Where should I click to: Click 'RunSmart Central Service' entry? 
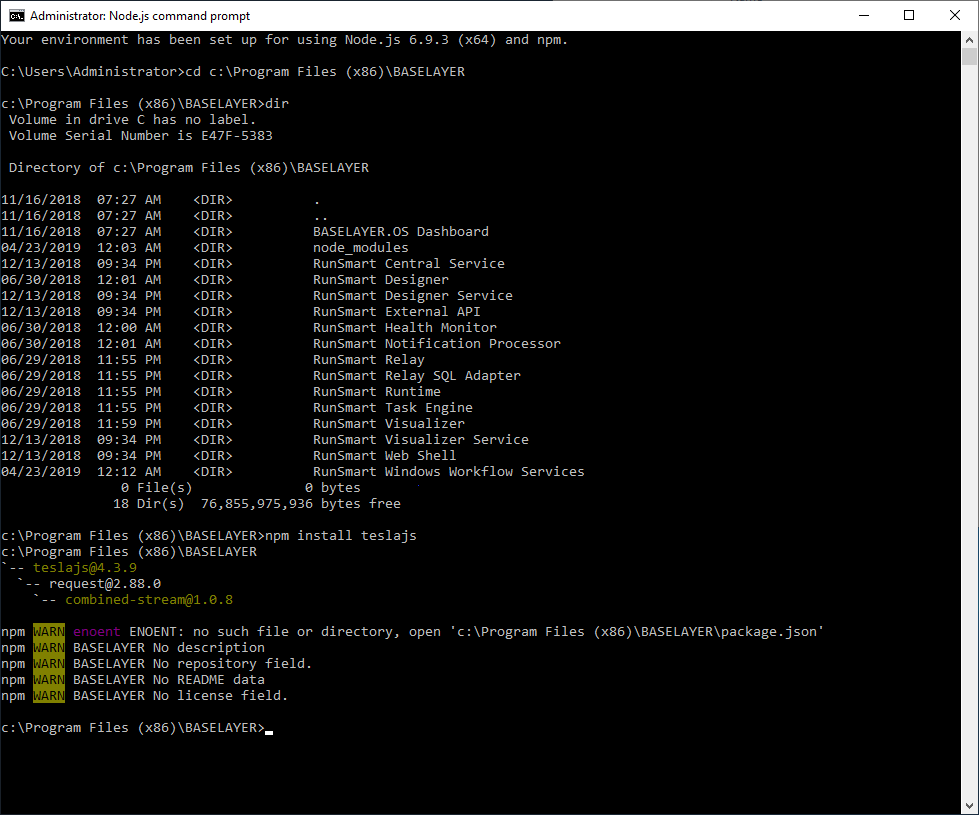point(409,264)
